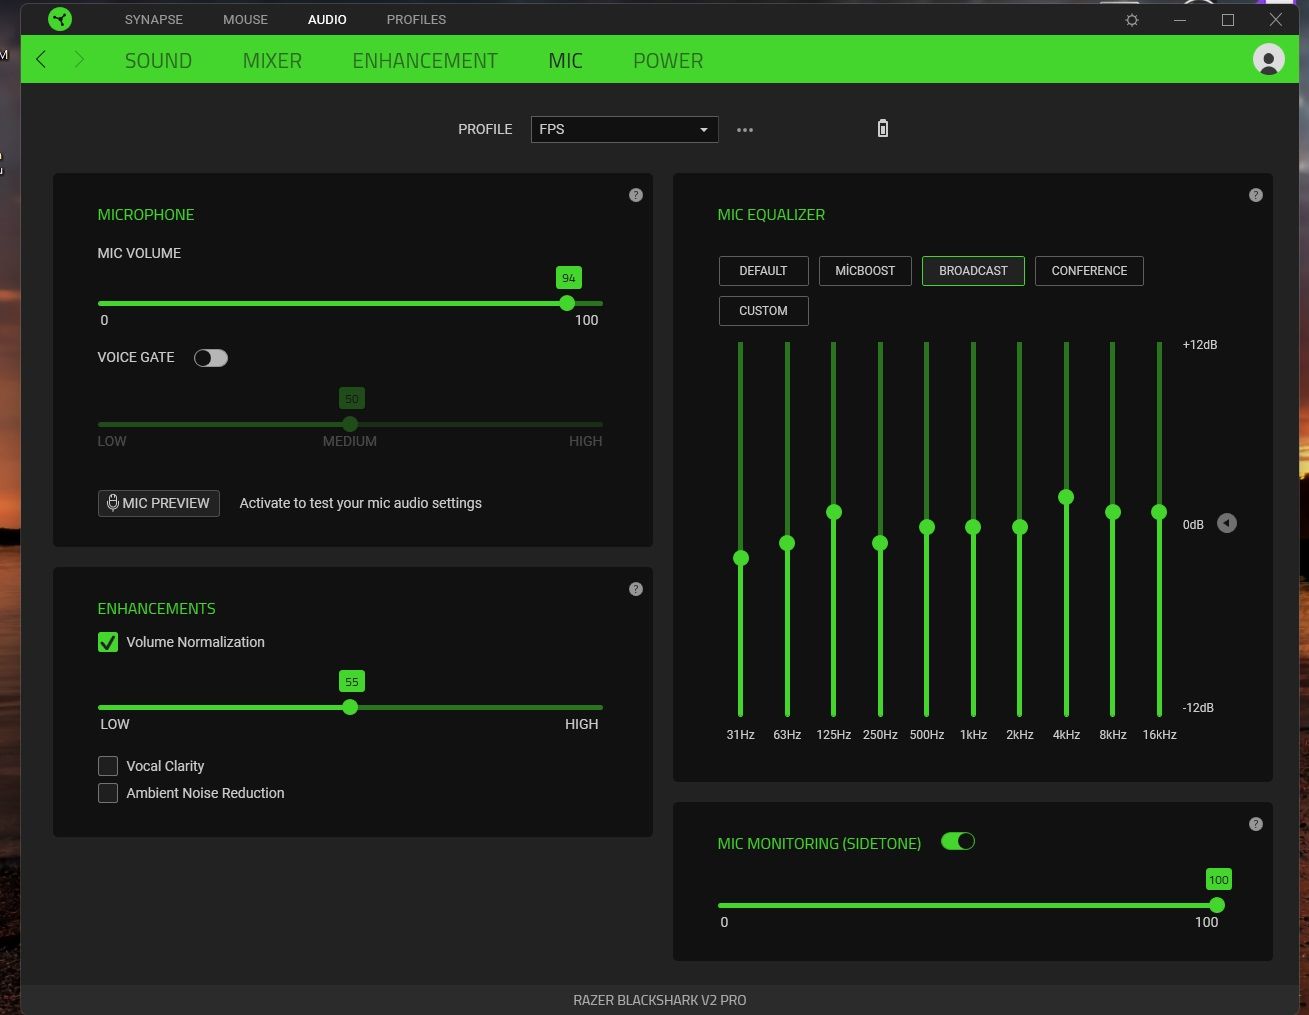Click the 1kHz equalizer band handle

click(x=973, y=527)
